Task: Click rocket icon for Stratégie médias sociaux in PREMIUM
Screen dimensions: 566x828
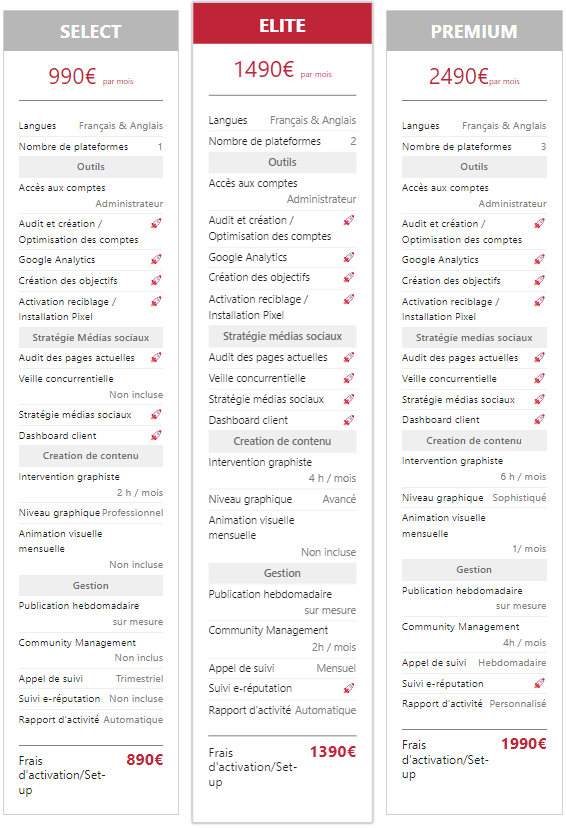Action: click(x=540, y=399)
